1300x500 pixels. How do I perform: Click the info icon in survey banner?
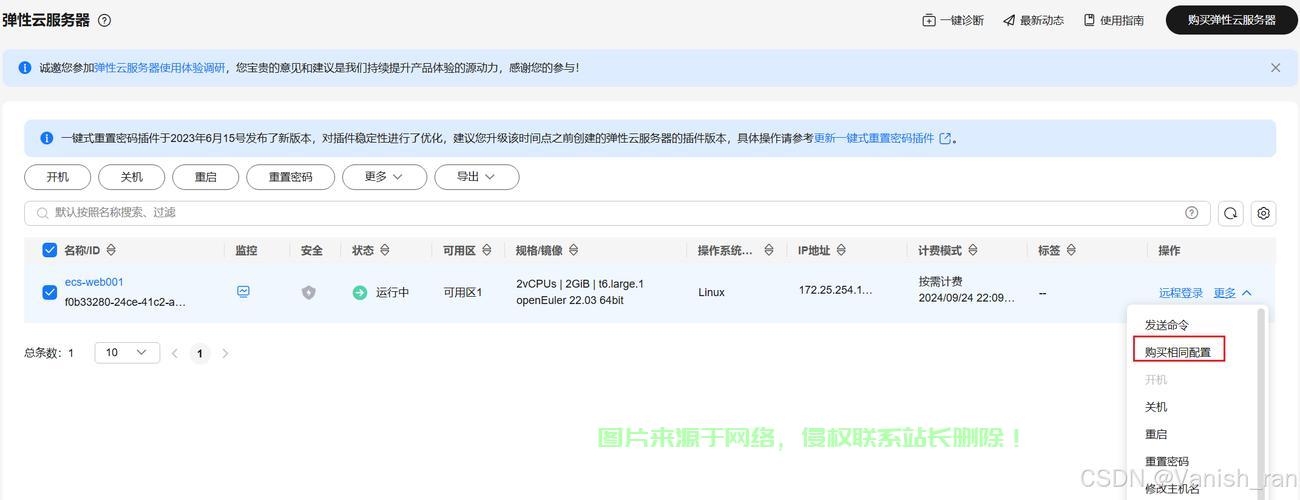click(25, 68)
